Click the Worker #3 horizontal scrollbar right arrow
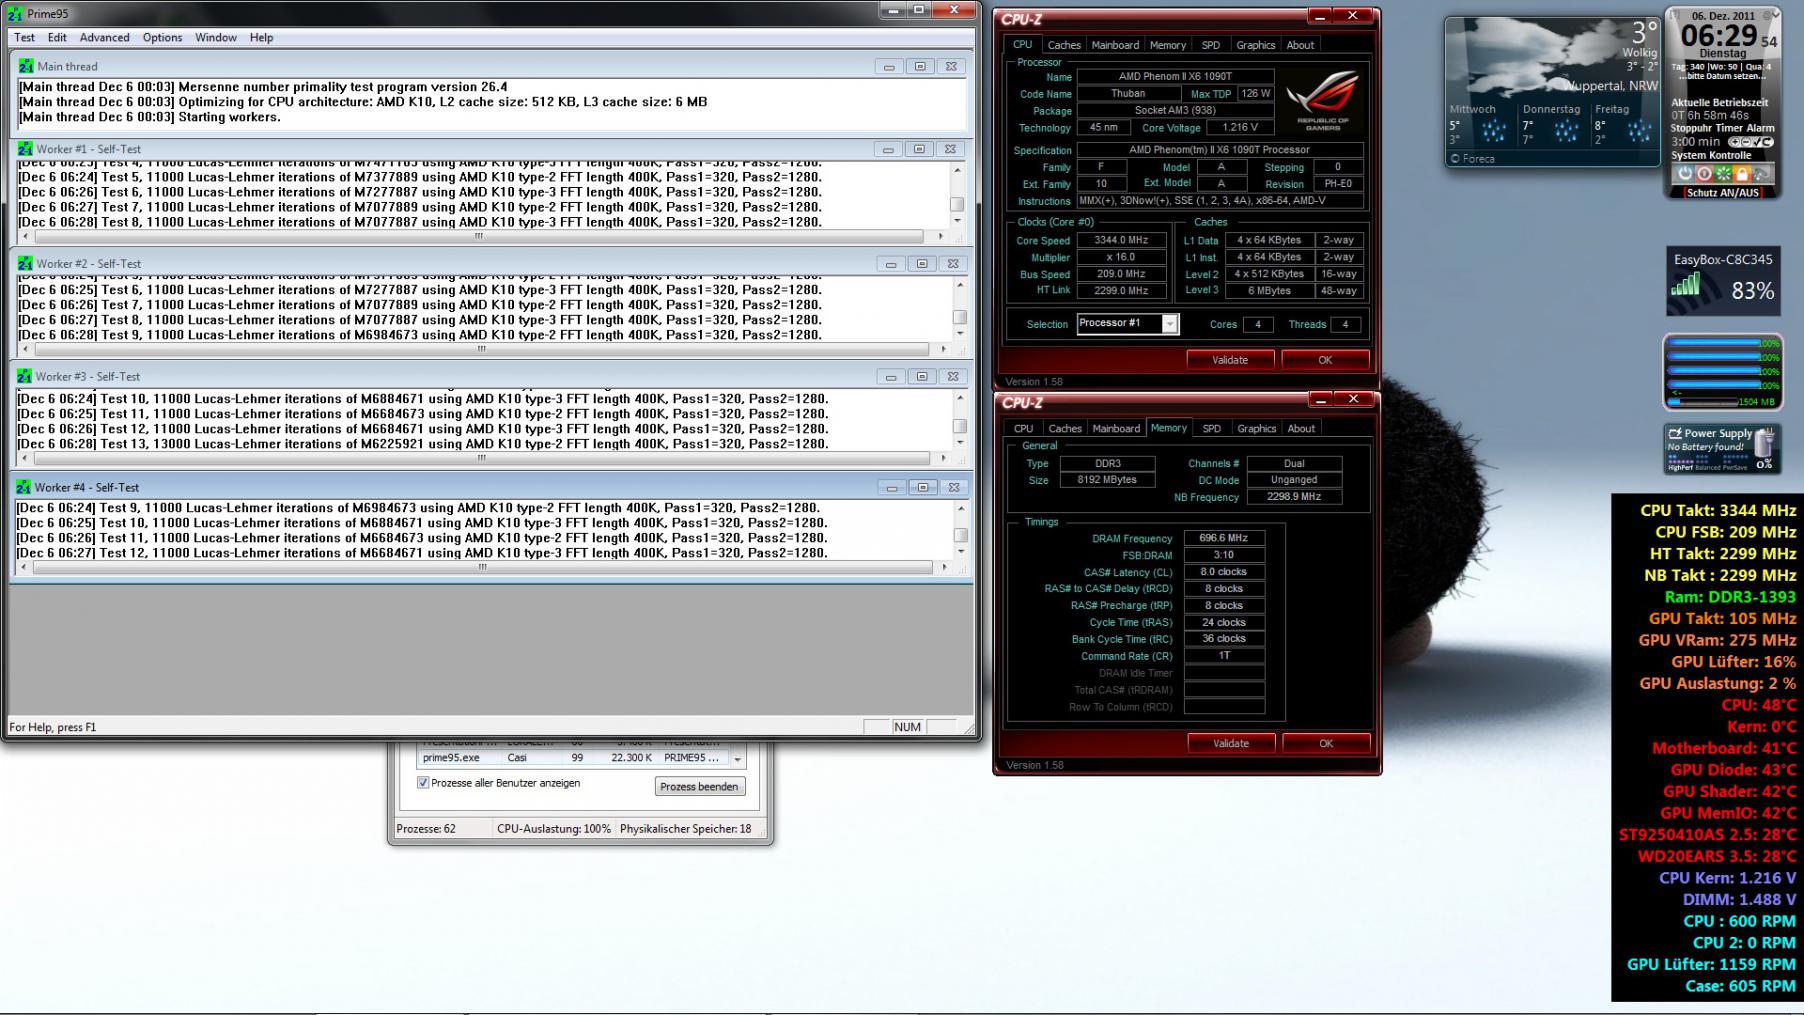 point(944,458)
